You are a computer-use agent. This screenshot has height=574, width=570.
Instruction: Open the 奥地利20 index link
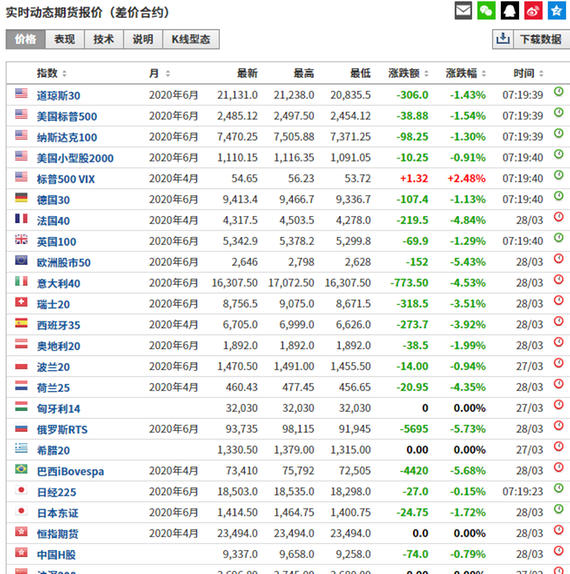(x=59, y=346)
